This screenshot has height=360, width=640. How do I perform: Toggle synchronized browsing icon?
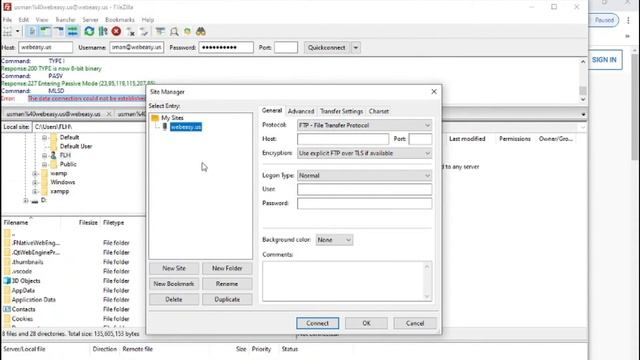[187, 31]
